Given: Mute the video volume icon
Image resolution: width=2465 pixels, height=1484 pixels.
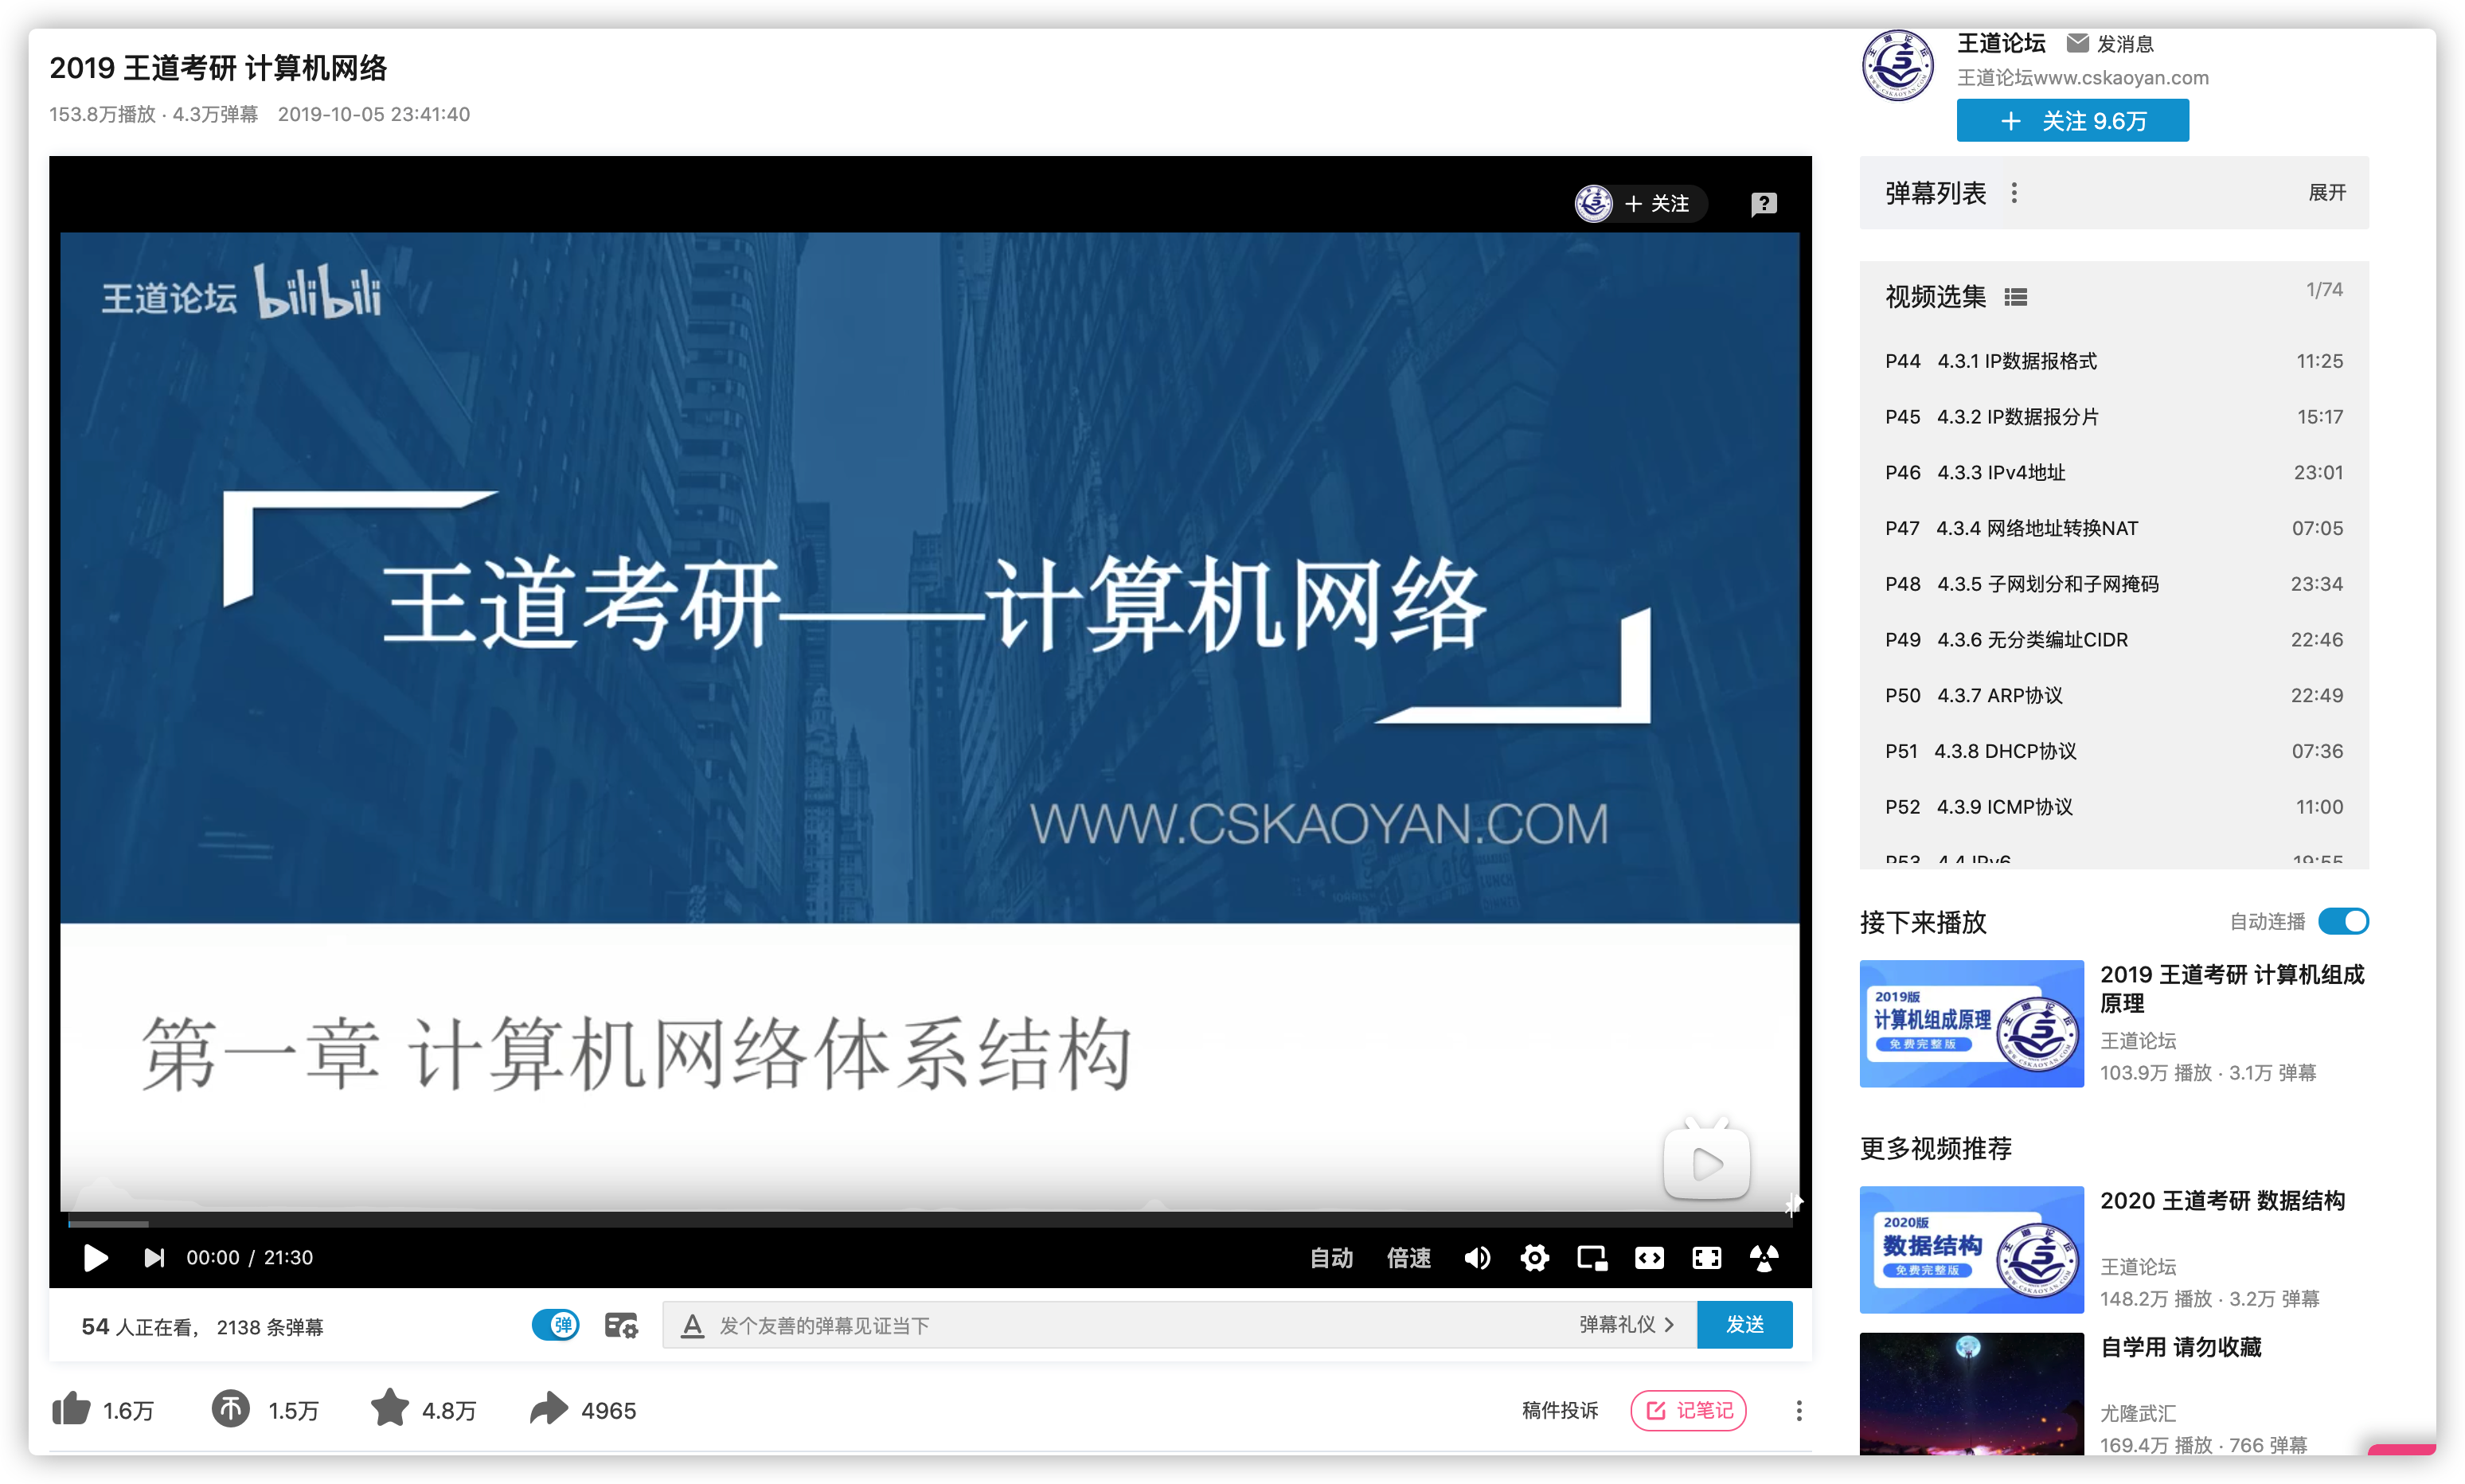Looking at the screenshot, I should coord(1477,1257).
